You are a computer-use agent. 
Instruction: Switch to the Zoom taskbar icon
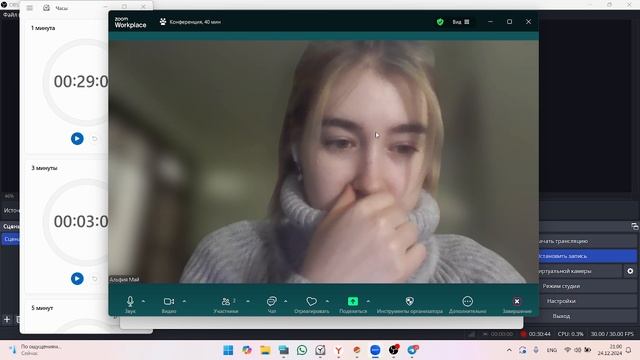point(375,350)
